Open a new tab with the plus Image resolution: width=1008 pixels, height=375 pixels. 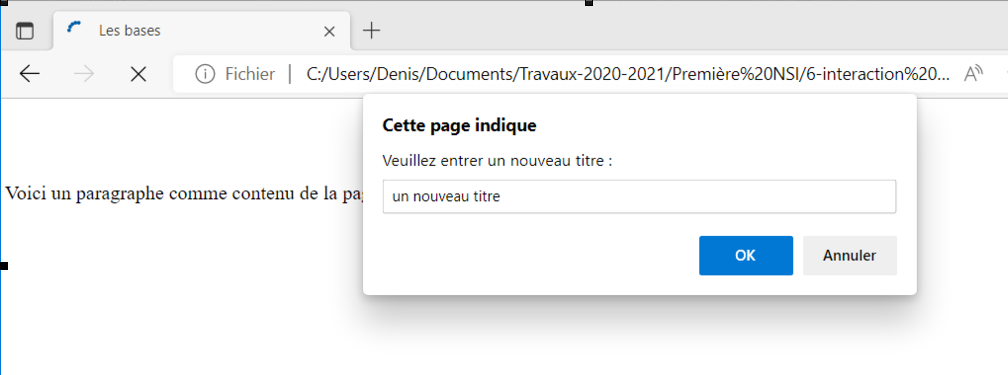click(372, 30)
